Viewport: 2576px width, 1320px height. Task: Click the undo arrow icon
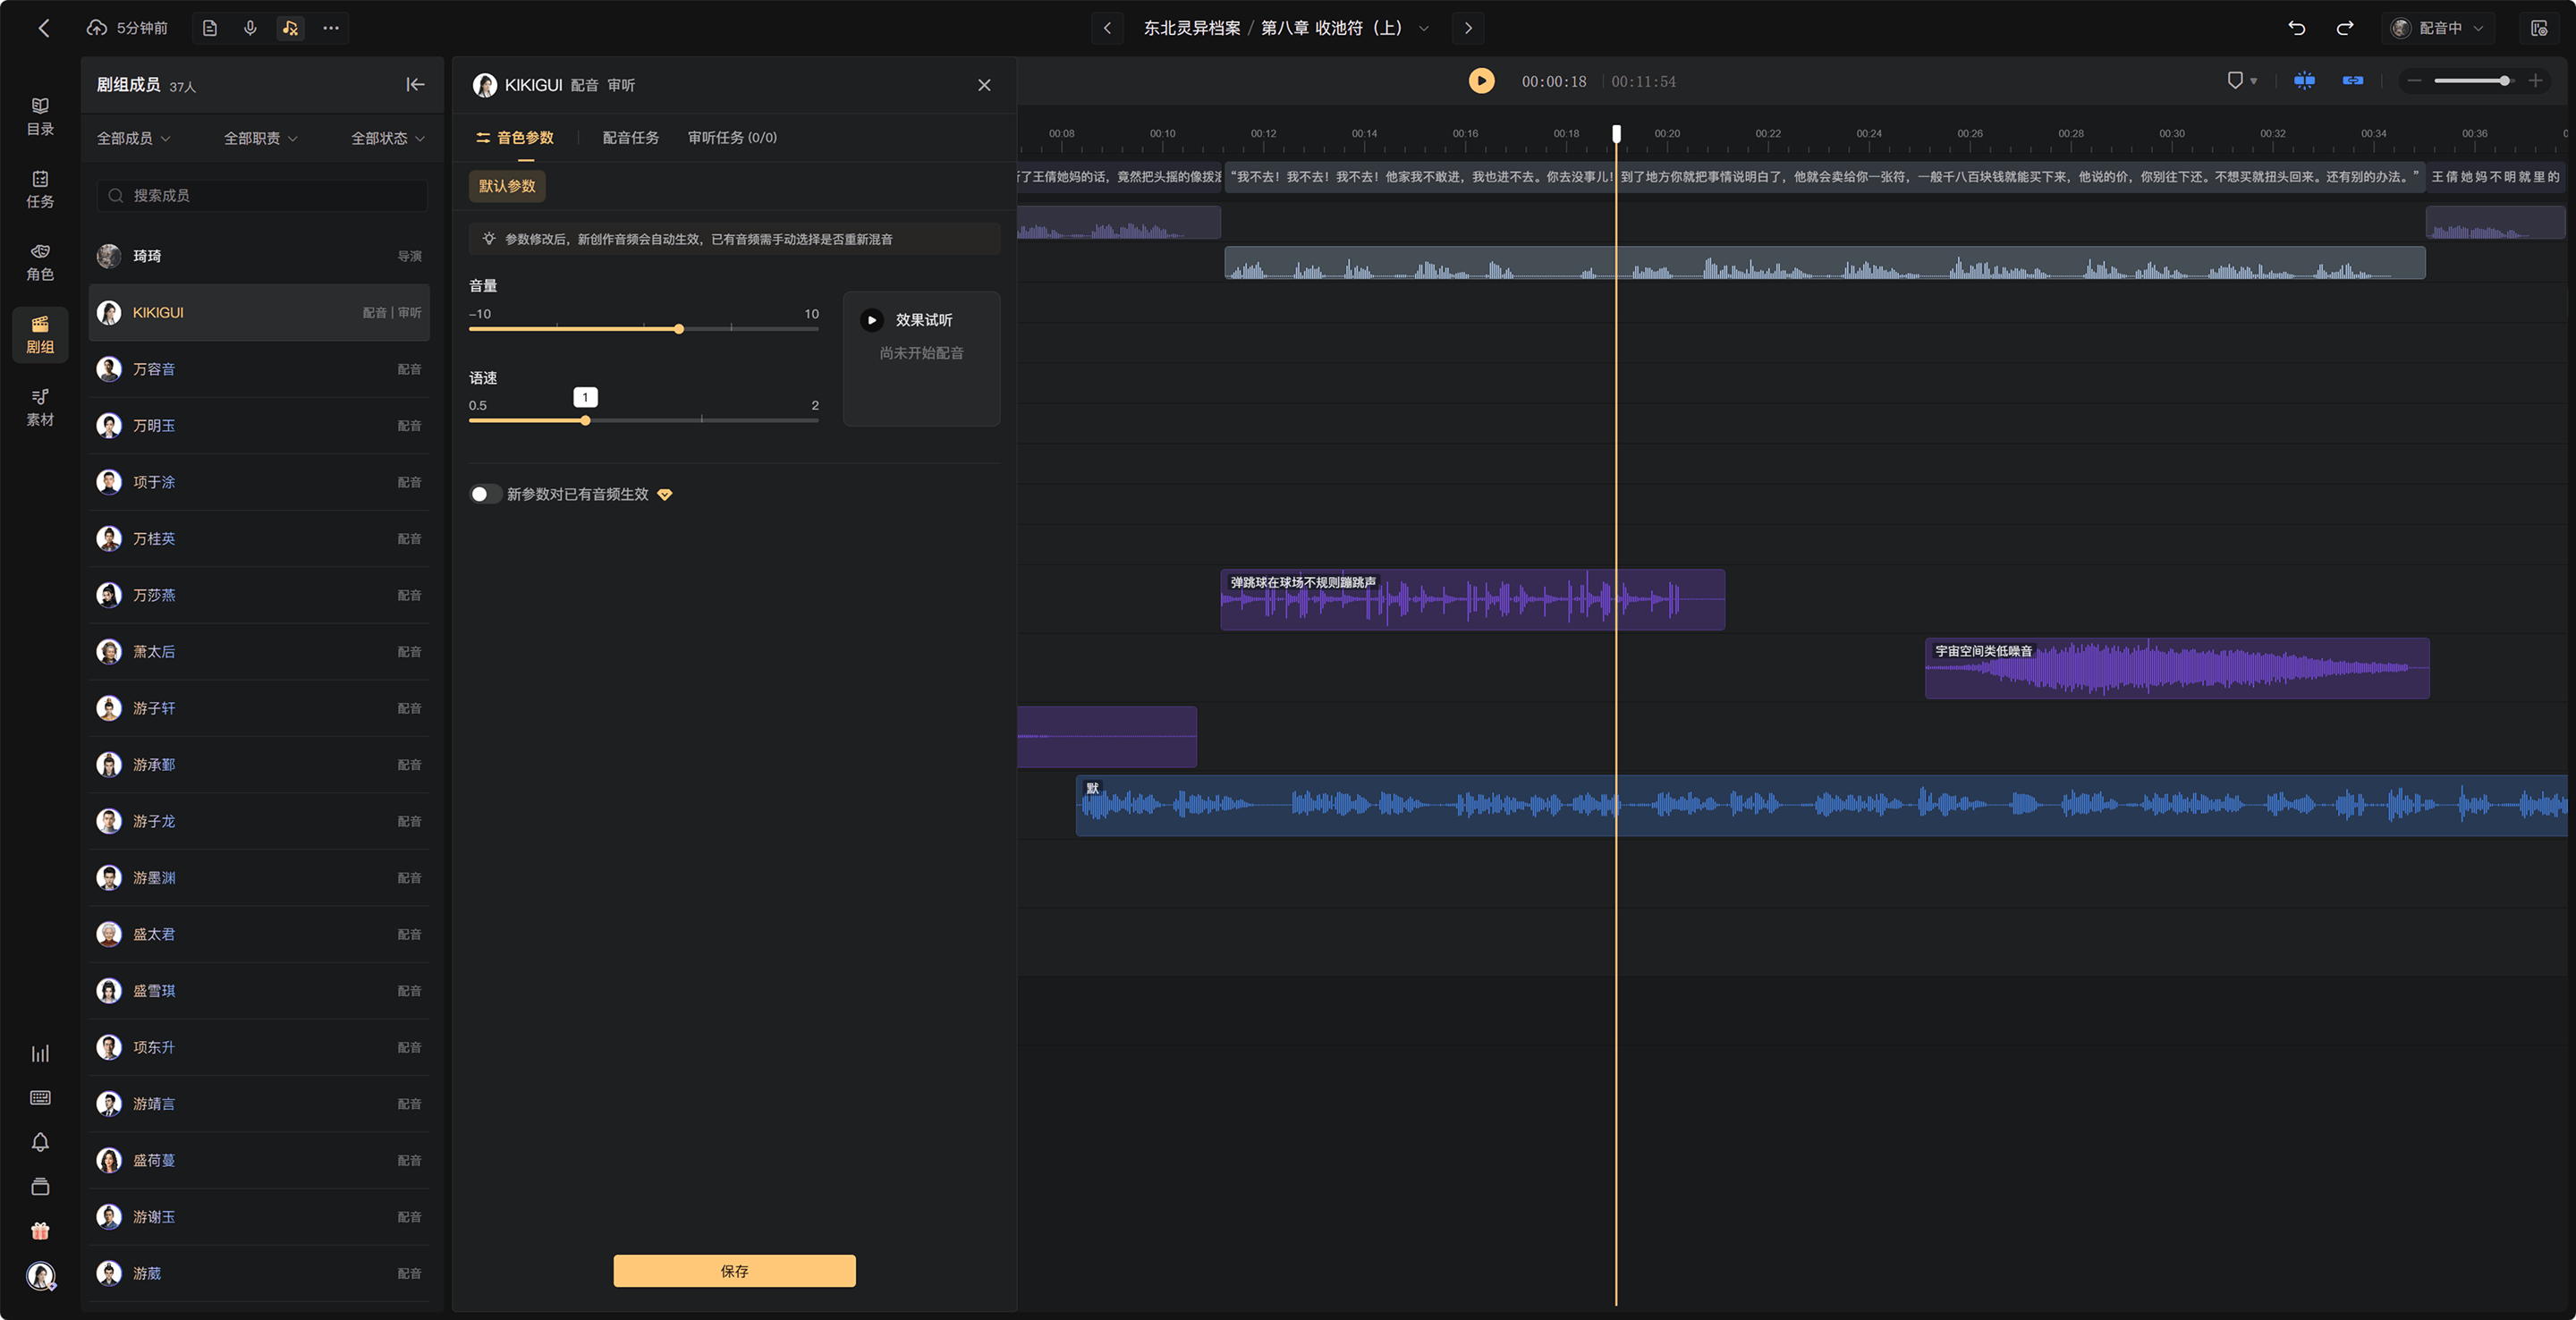click(x=2296, y=28)
